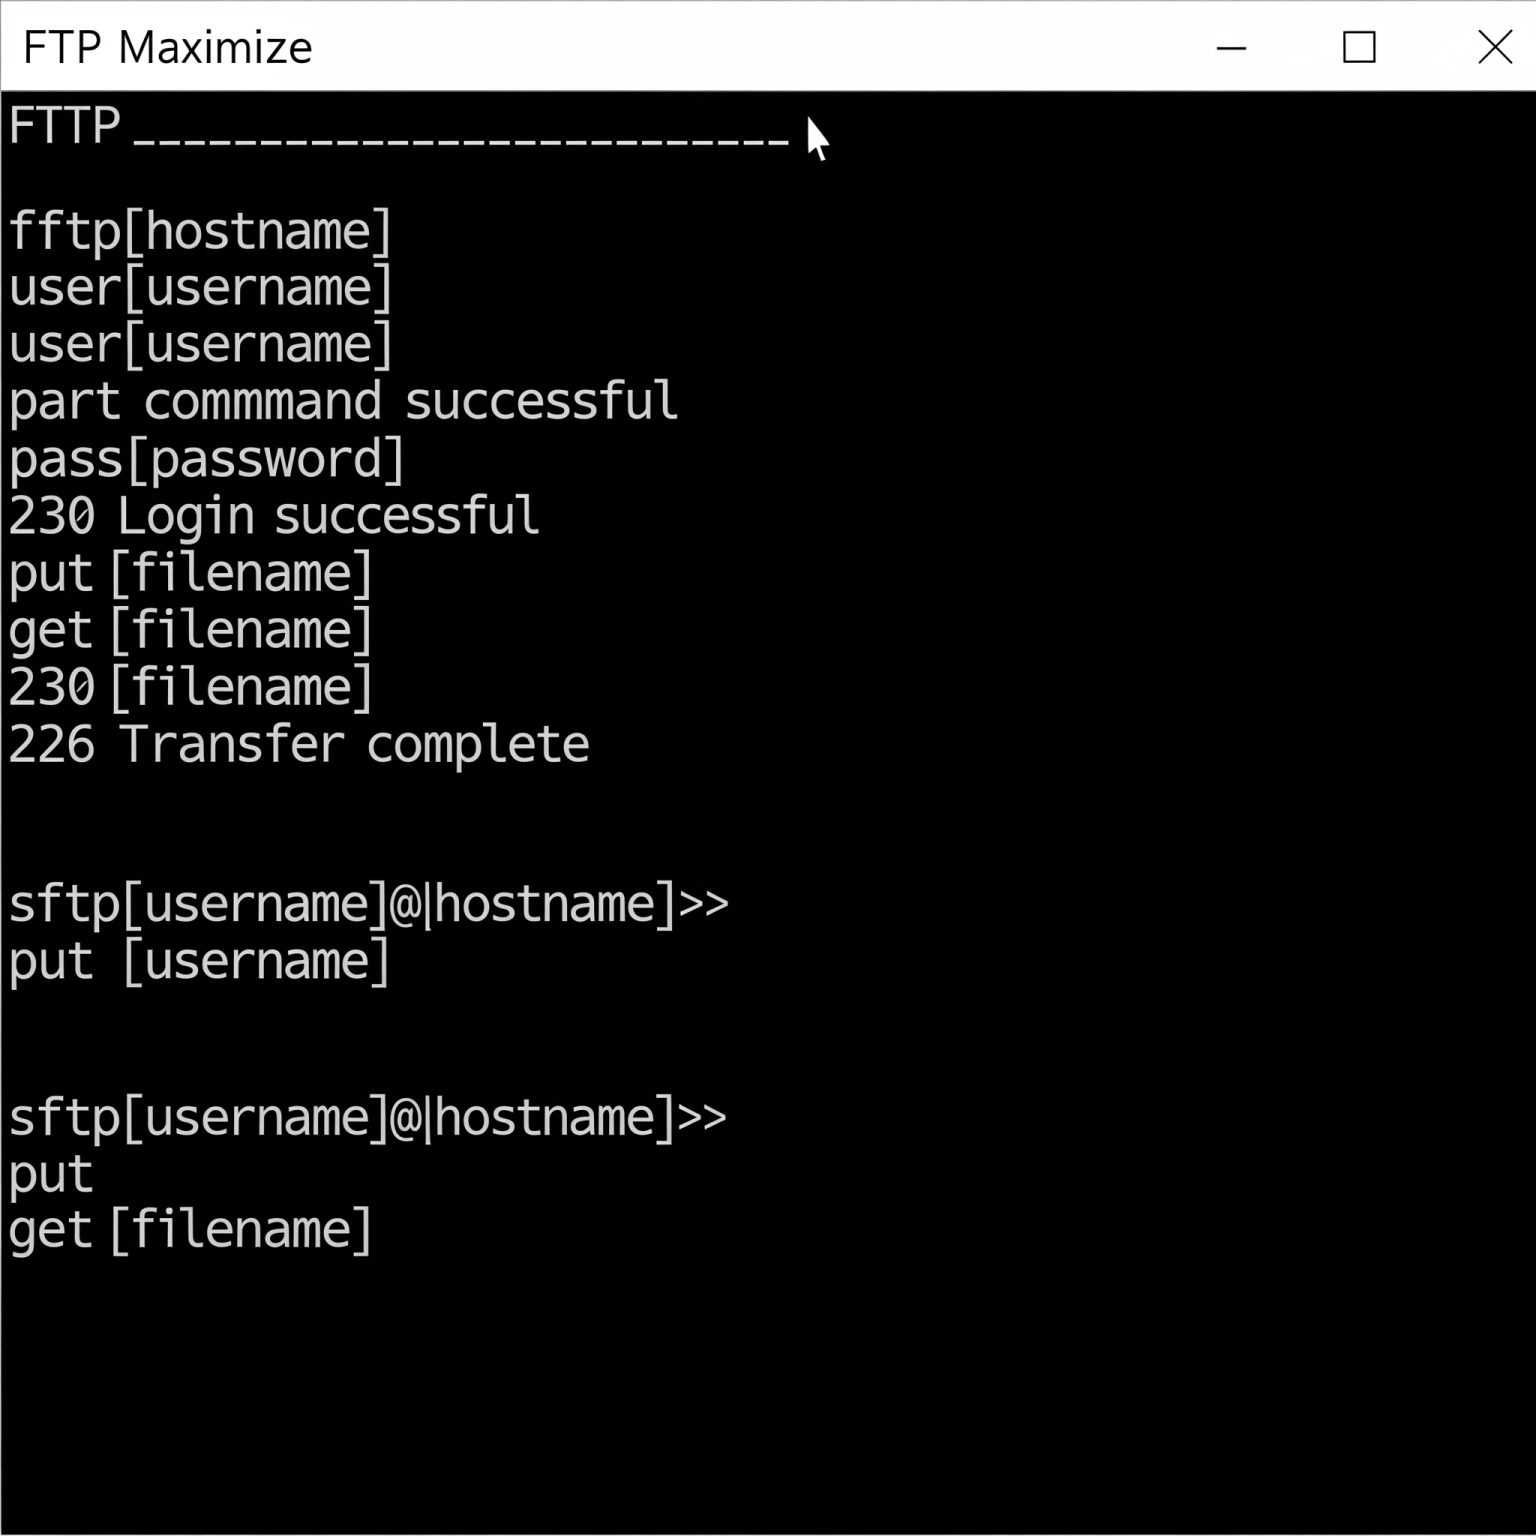Image resolution: width=1536 pixels, height=1536 pixels.
Task: Click the 230 Login successful message
Action: [272, 514]
